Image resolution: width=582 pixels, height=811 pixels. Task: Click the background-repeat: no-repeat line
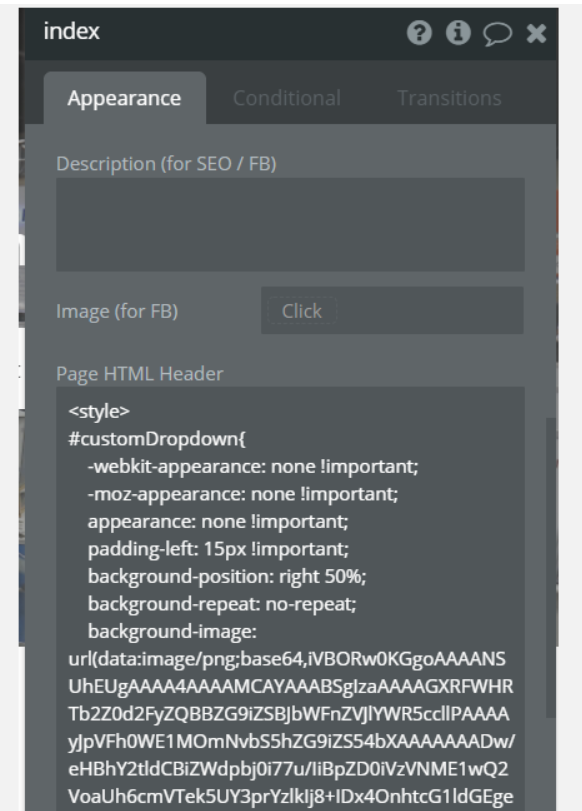[222, 604]
